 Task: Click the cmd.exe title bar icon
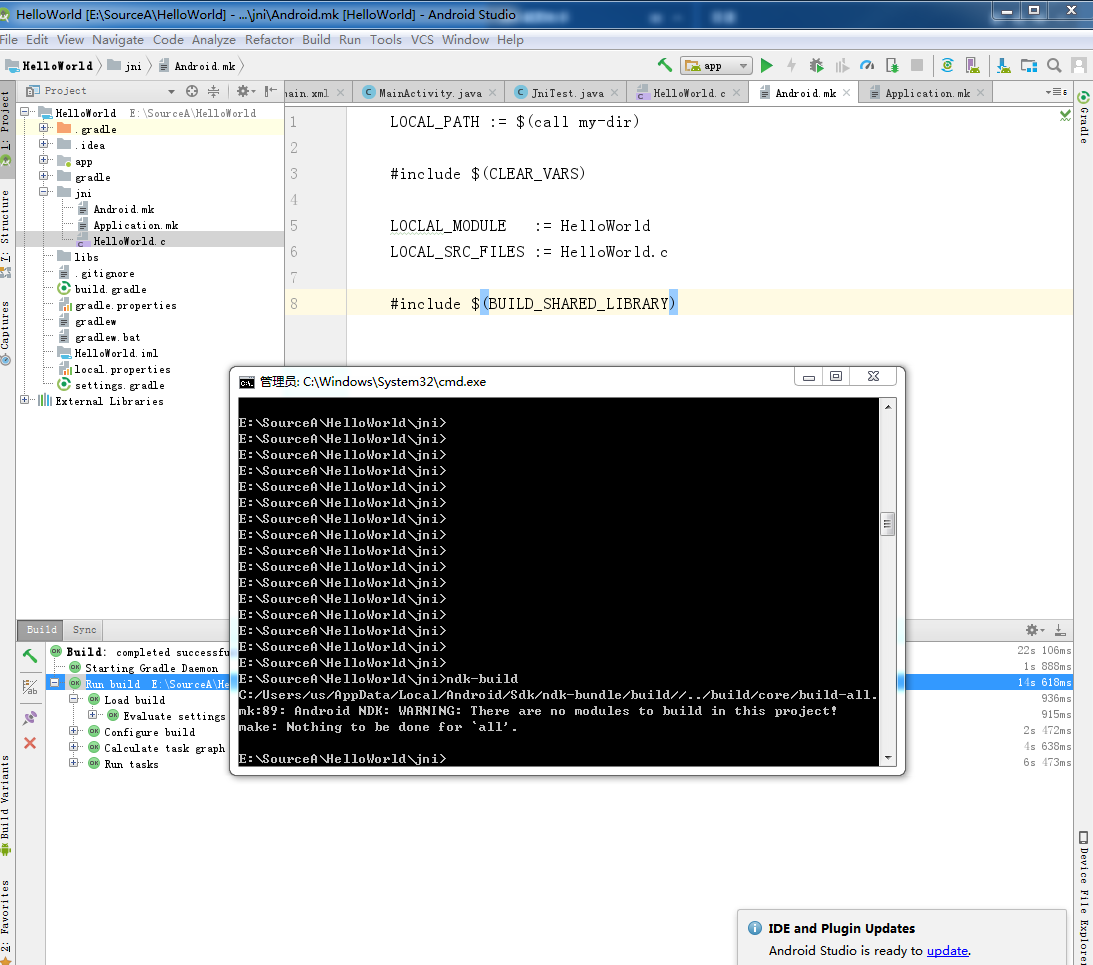click(247, 382)
